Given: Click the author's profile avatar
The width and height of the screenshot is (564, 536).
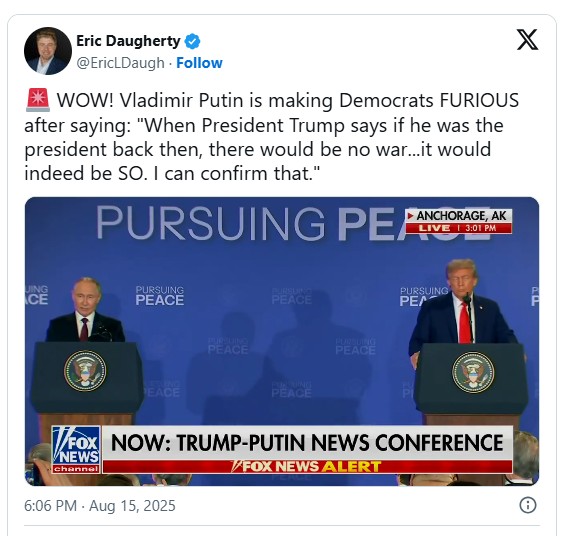Looking at the screenshot, I should [x=48, y=51].
